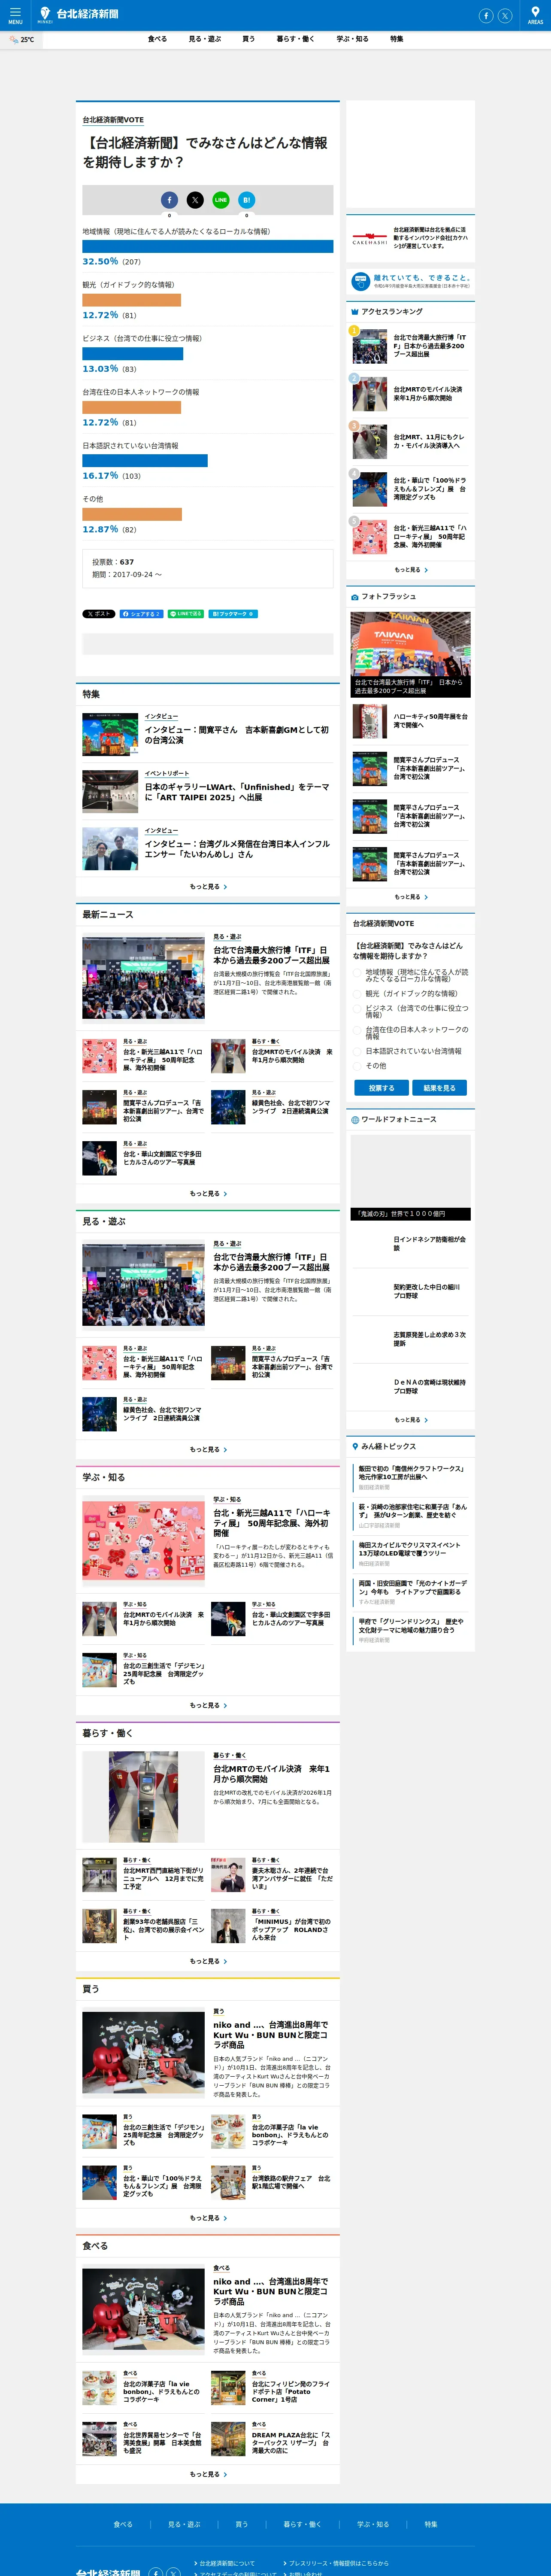551x2576 pixels.
Task: Open the X icon in the header
Action: pos(505,16)
